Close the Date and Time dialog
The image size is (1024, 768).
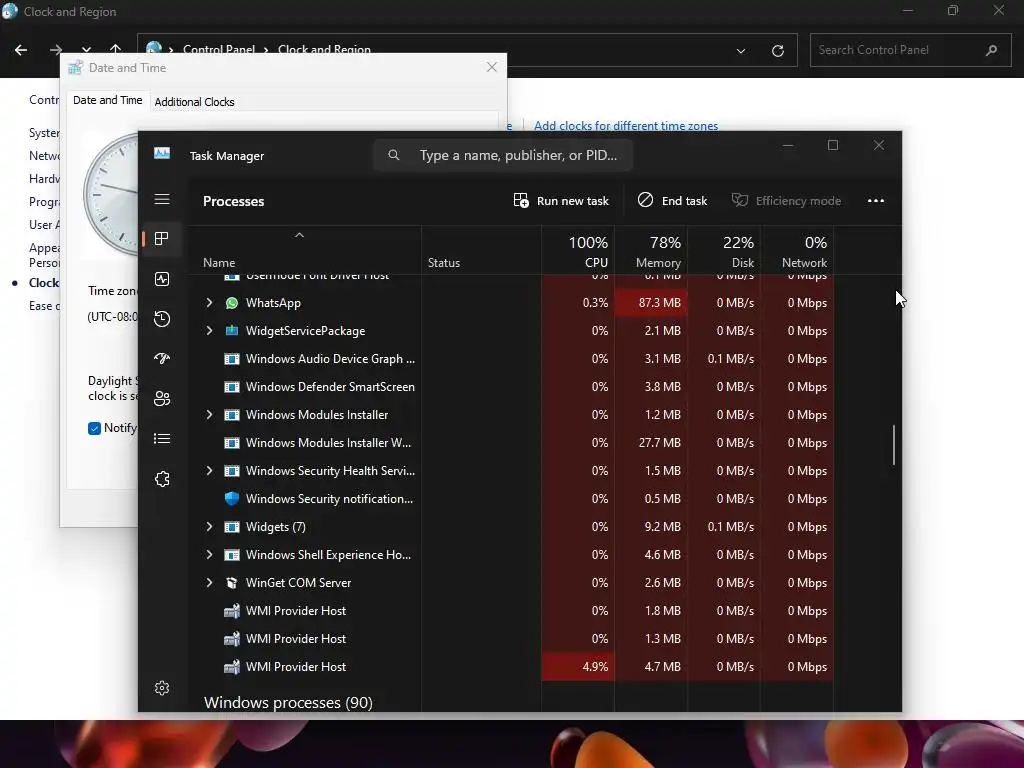(492, 67)
